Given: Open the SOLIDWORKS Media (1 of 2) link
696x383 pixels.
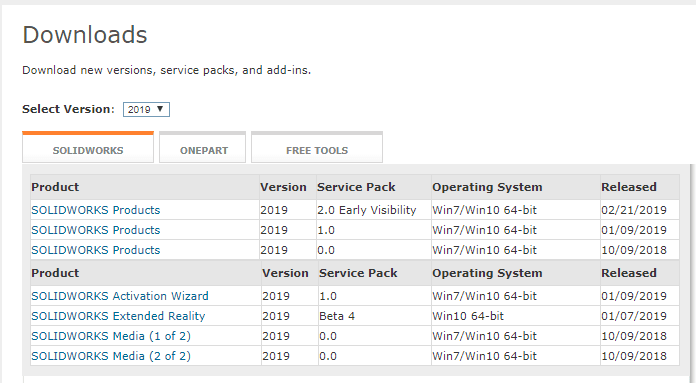Looking at the screenshot, I should [111, 336].
